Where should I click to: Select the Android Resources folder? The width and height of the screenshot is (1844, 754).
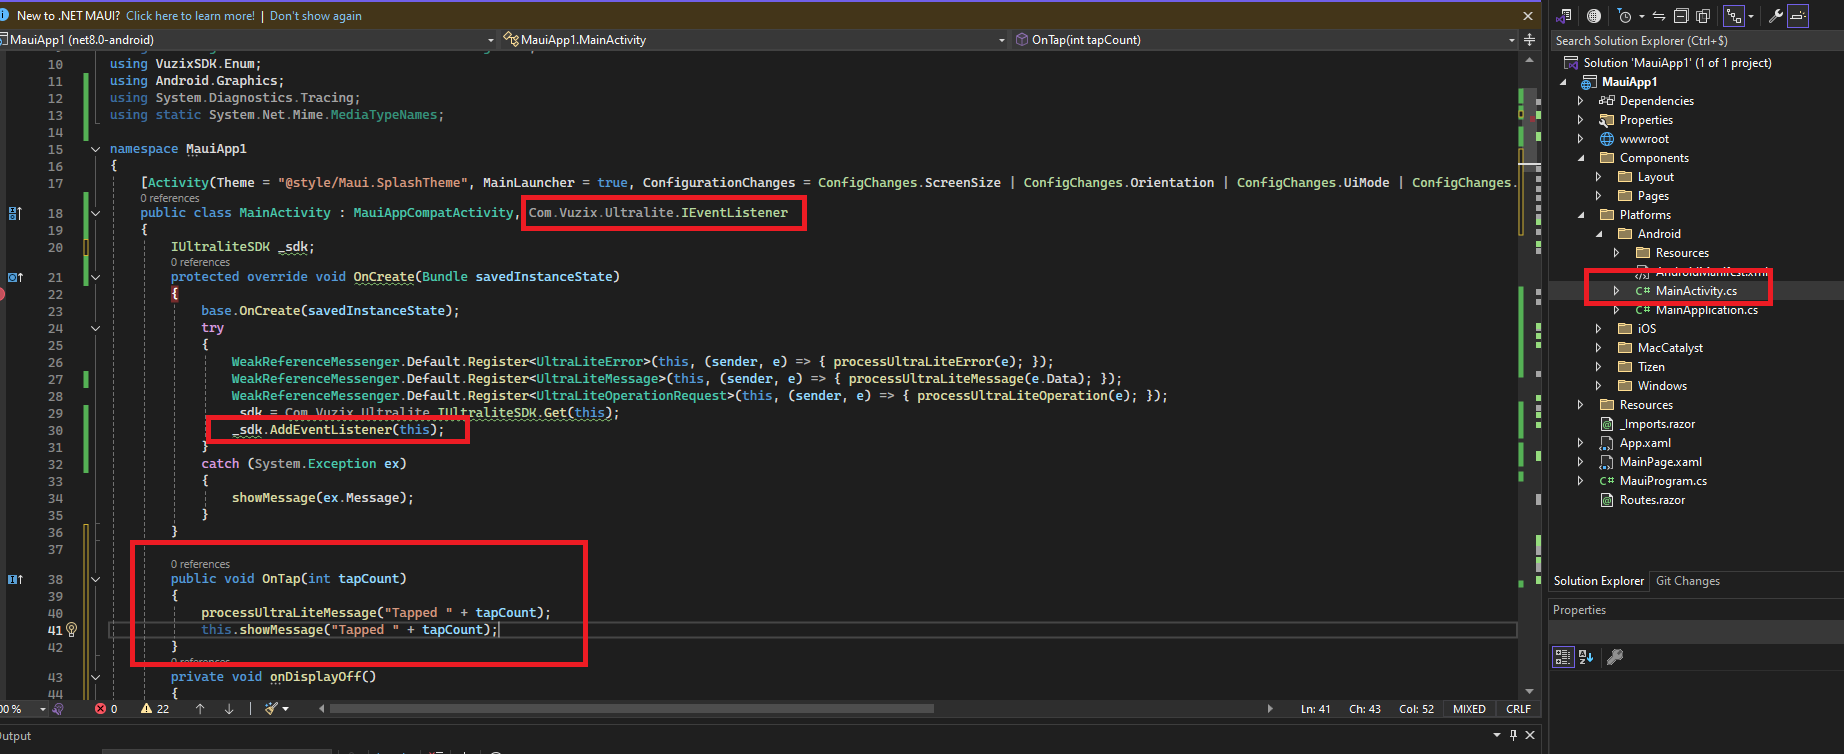click(x=1682, y=253)
